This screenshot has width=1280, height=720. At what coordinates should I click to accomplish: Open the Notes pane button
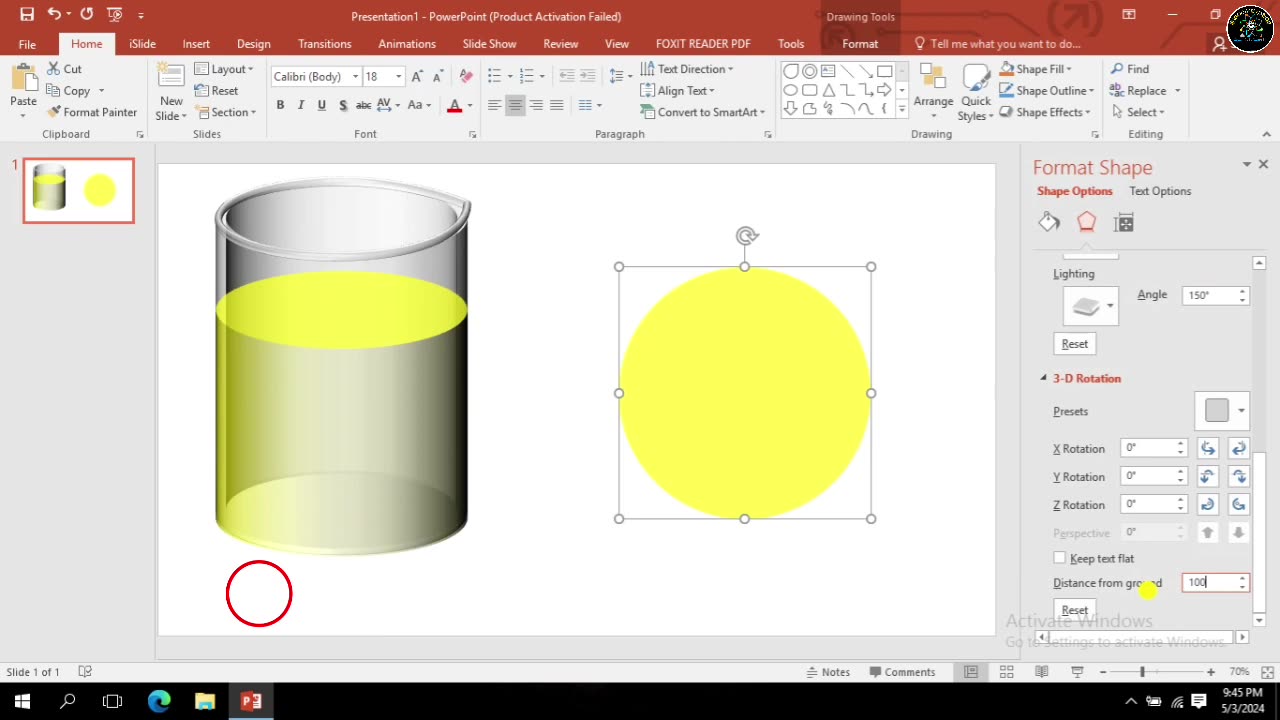(x=828, y=672)
